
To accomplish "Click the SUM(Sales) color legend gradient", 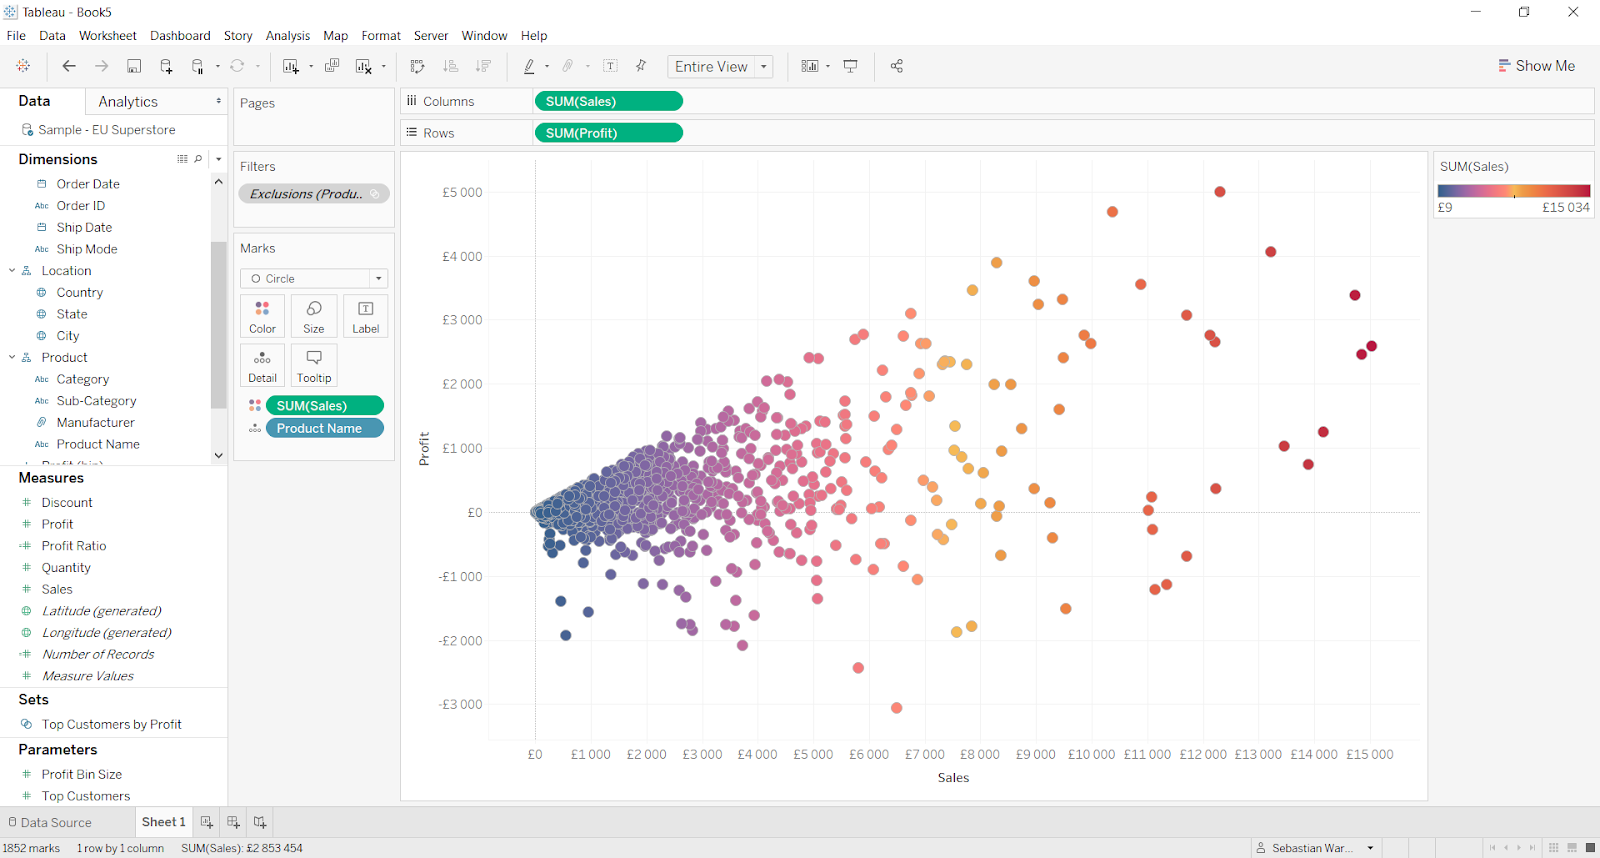I will click(1513, 190).
